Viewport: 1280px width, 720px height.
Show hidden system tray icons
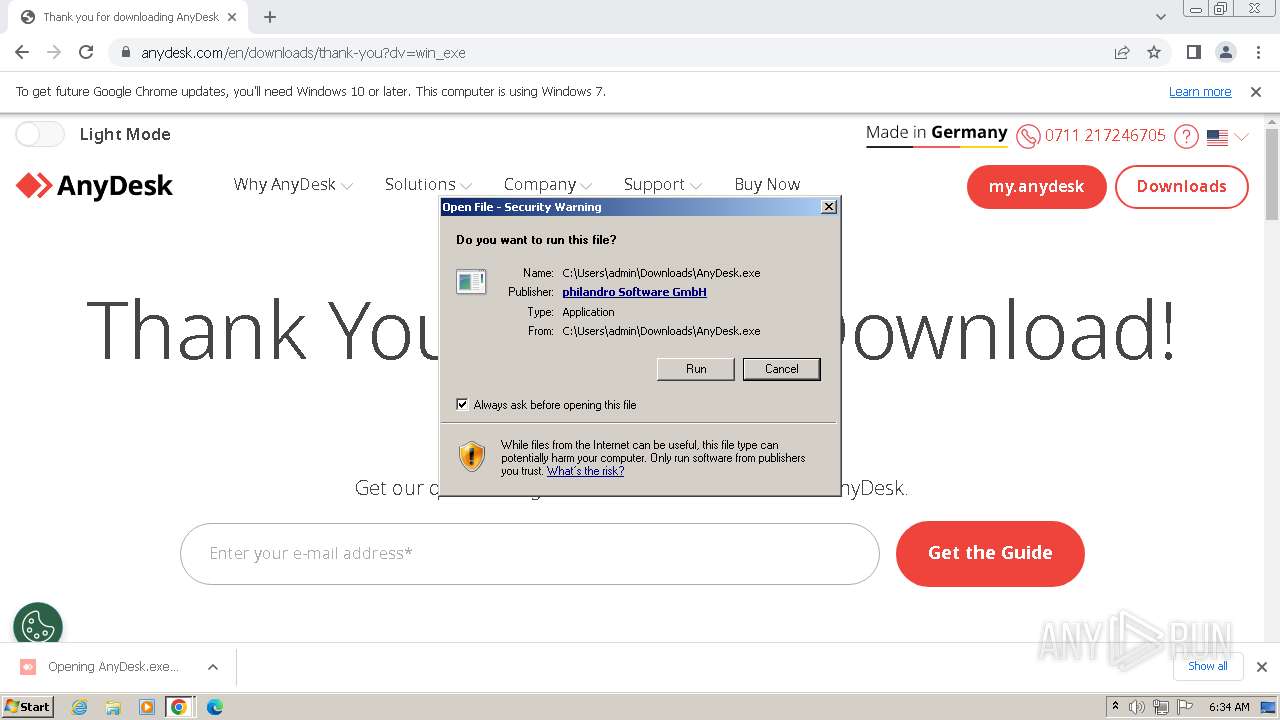pos(1115,706)
